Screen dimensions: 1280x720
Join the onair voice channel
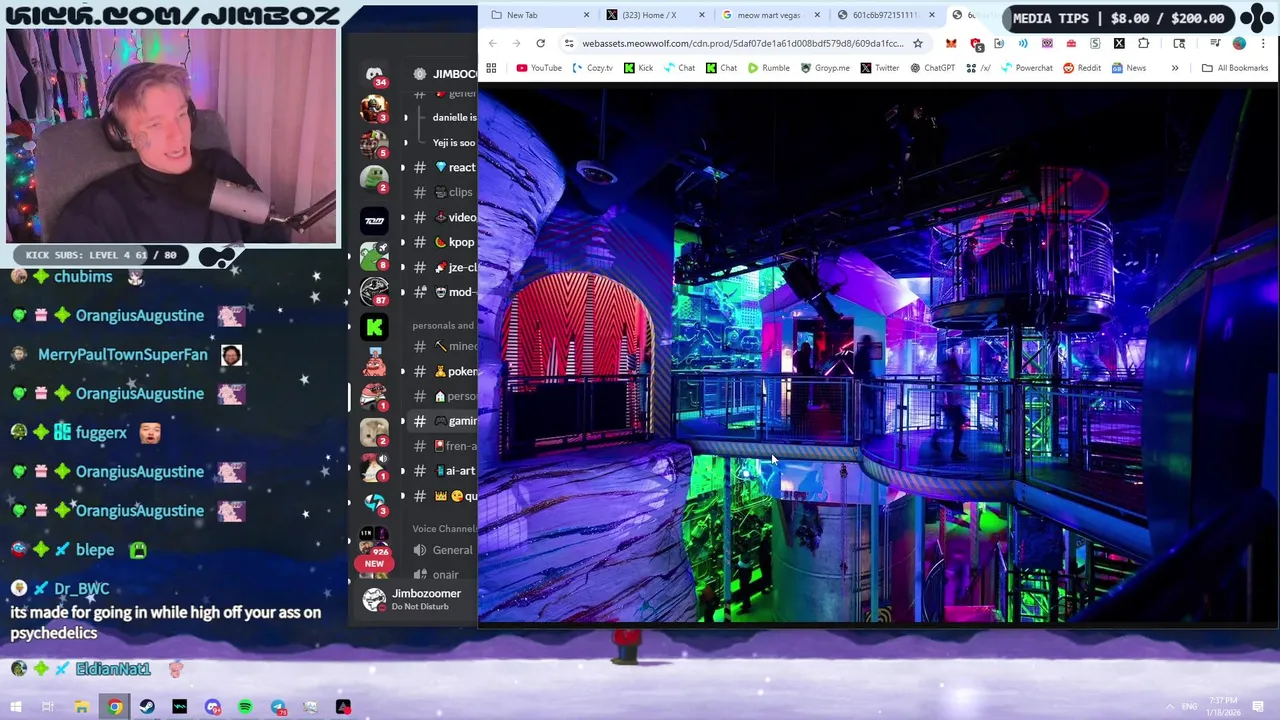(445, 575)
